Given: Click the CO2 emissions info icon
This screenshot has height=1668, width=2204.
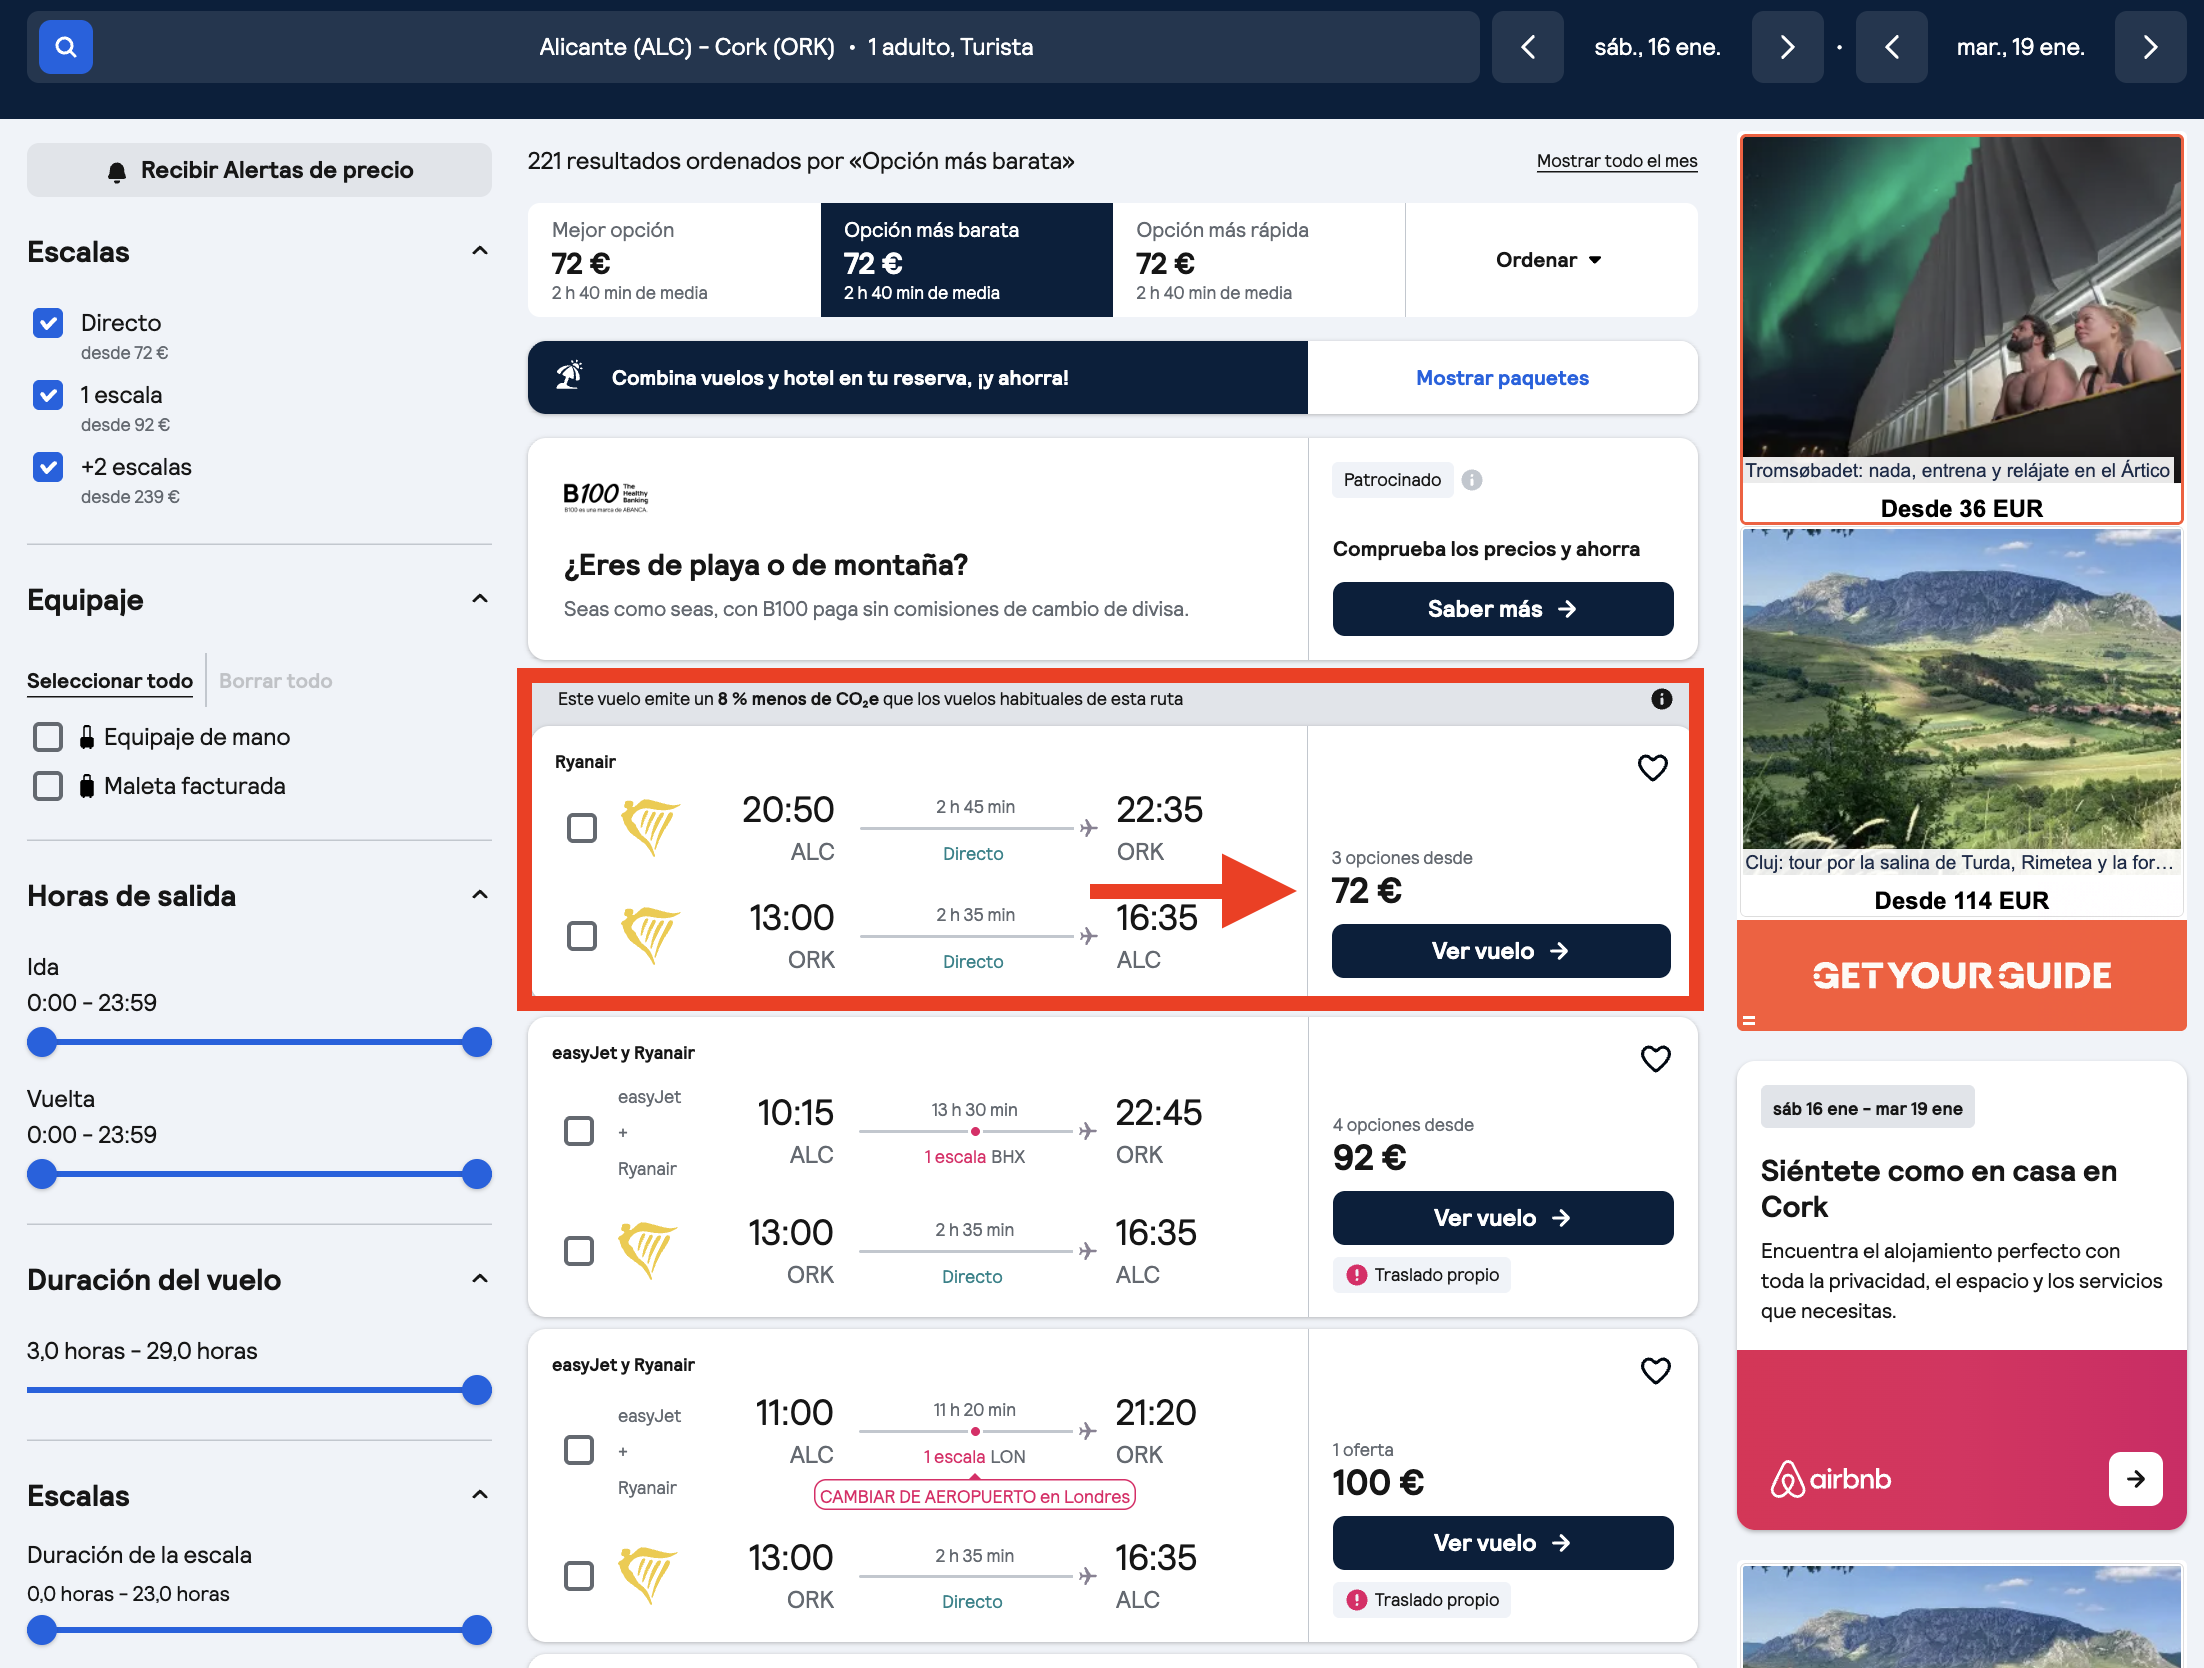Looking at the screenshot, I should pyautogui.click(x=1662, y=699).
